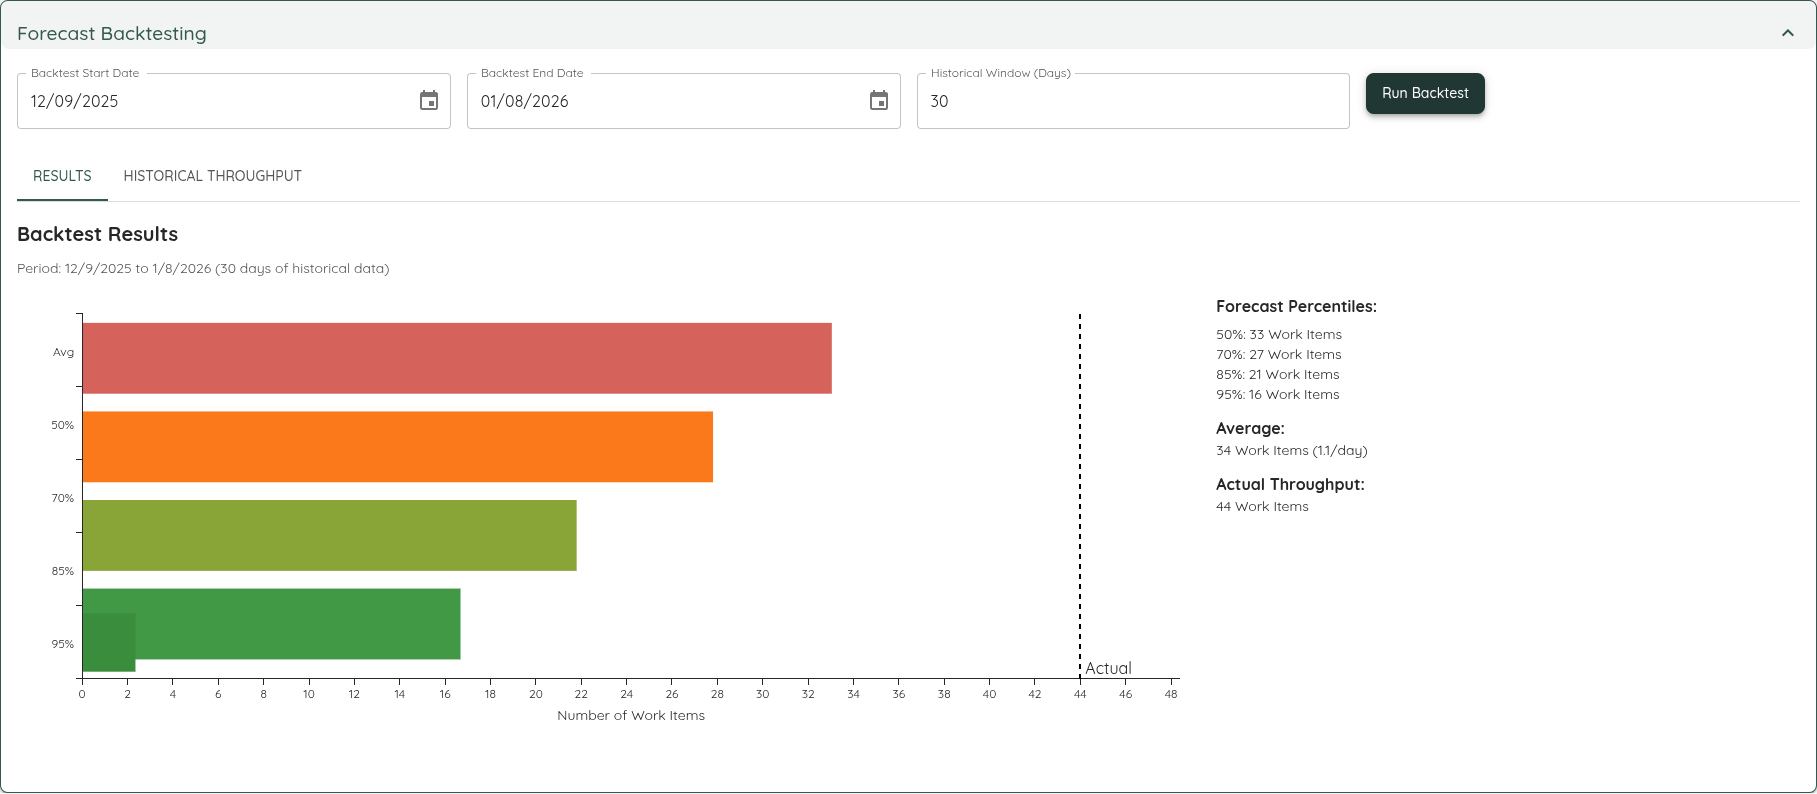1817x794 pixels.
Task: Click the Forecast Percentiles heading
Action: point(1296,307)
